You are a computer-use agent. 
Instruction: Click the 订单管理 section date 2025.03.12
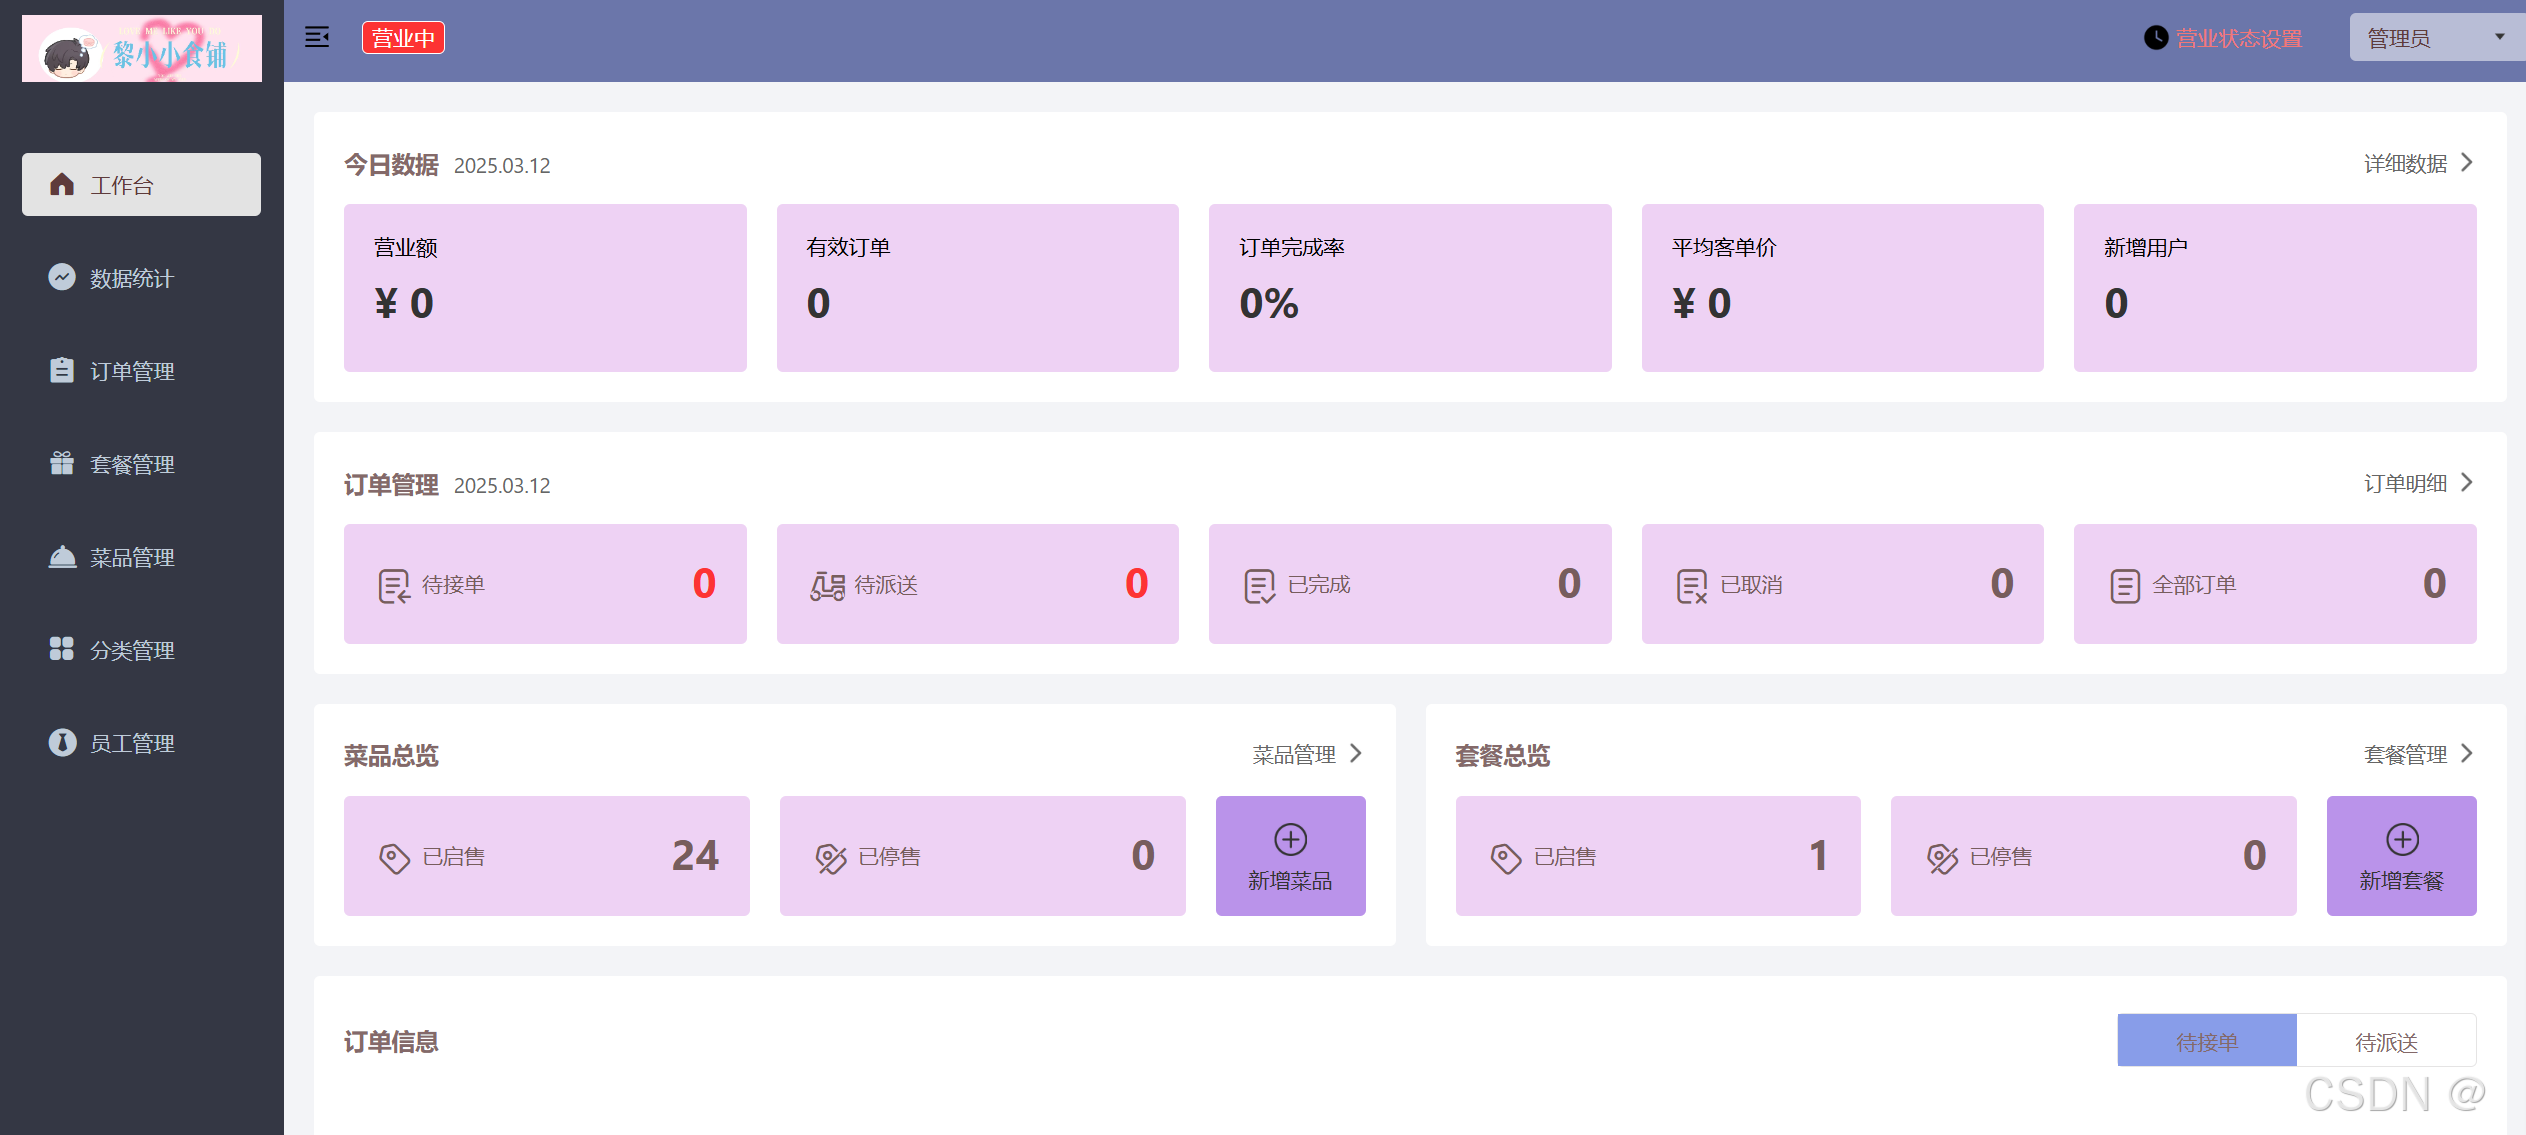point(502,485)
